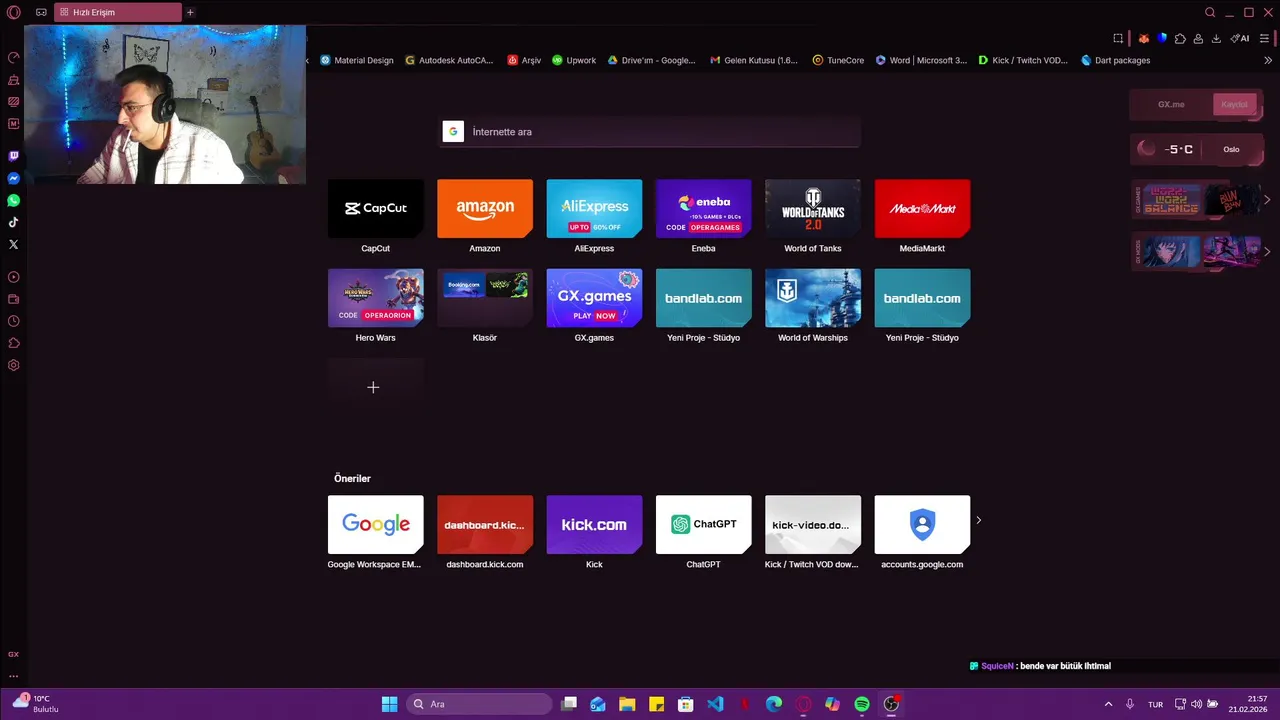Viewport: 1280px width, 720px height.
Task: Open the Dart packages bookmark
Action: point(1116,60)
